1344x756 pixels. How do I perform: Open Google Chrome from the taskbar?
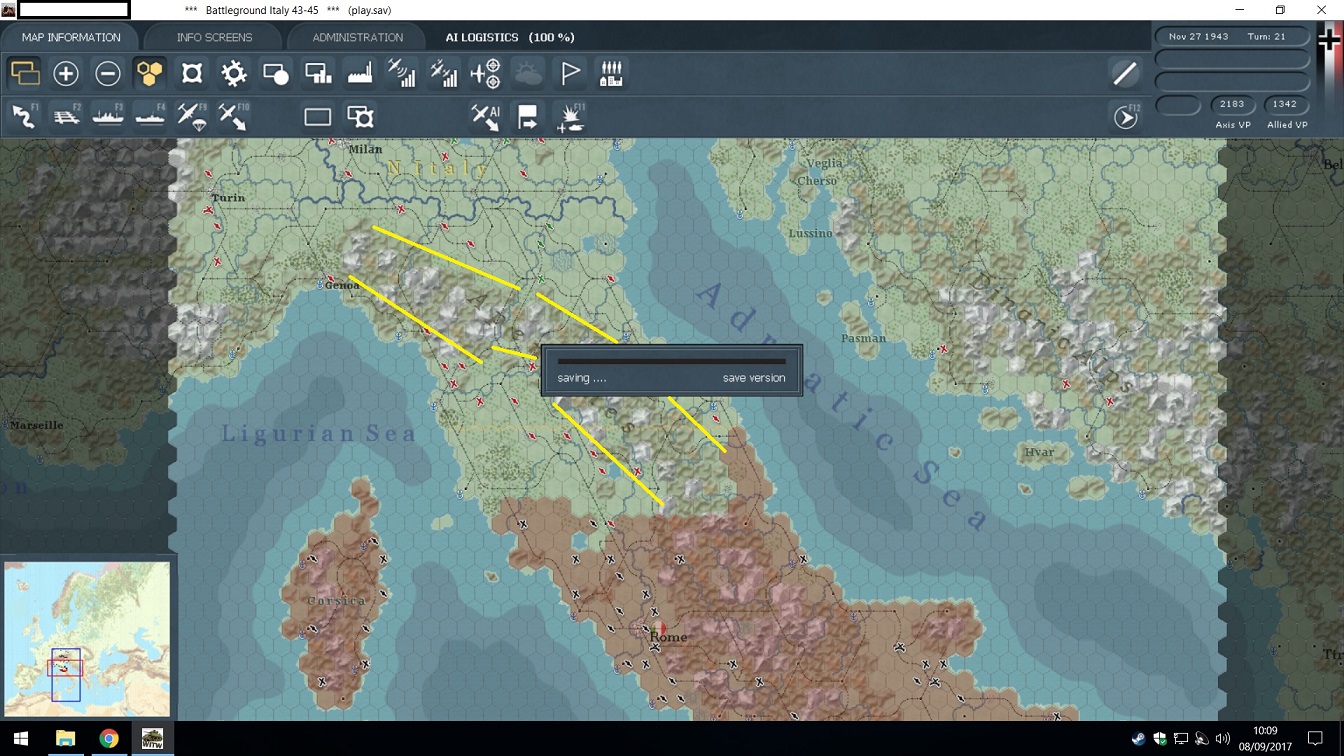(109, 739)
